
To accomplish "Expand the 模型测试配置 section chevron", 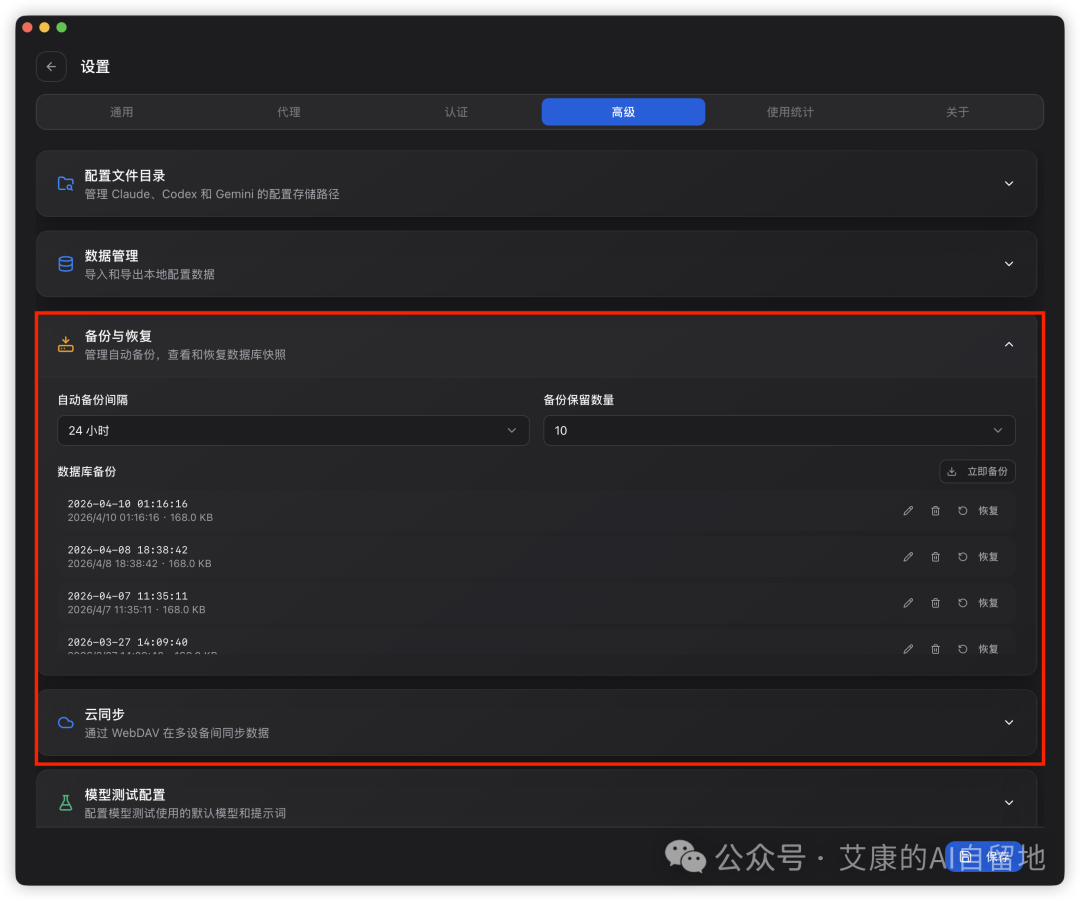I will point(1009,803).
